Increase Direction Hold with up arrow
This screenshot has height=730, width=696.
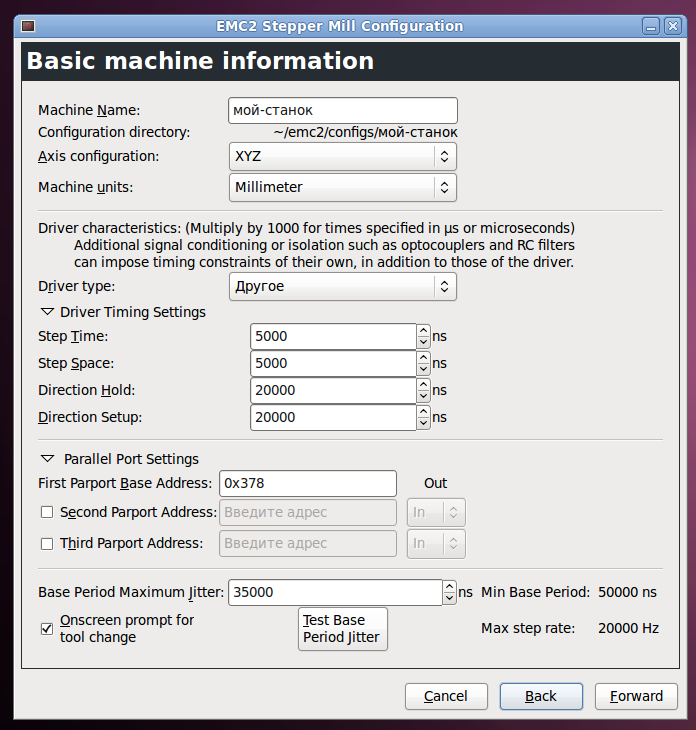click(x=423, y=385)
